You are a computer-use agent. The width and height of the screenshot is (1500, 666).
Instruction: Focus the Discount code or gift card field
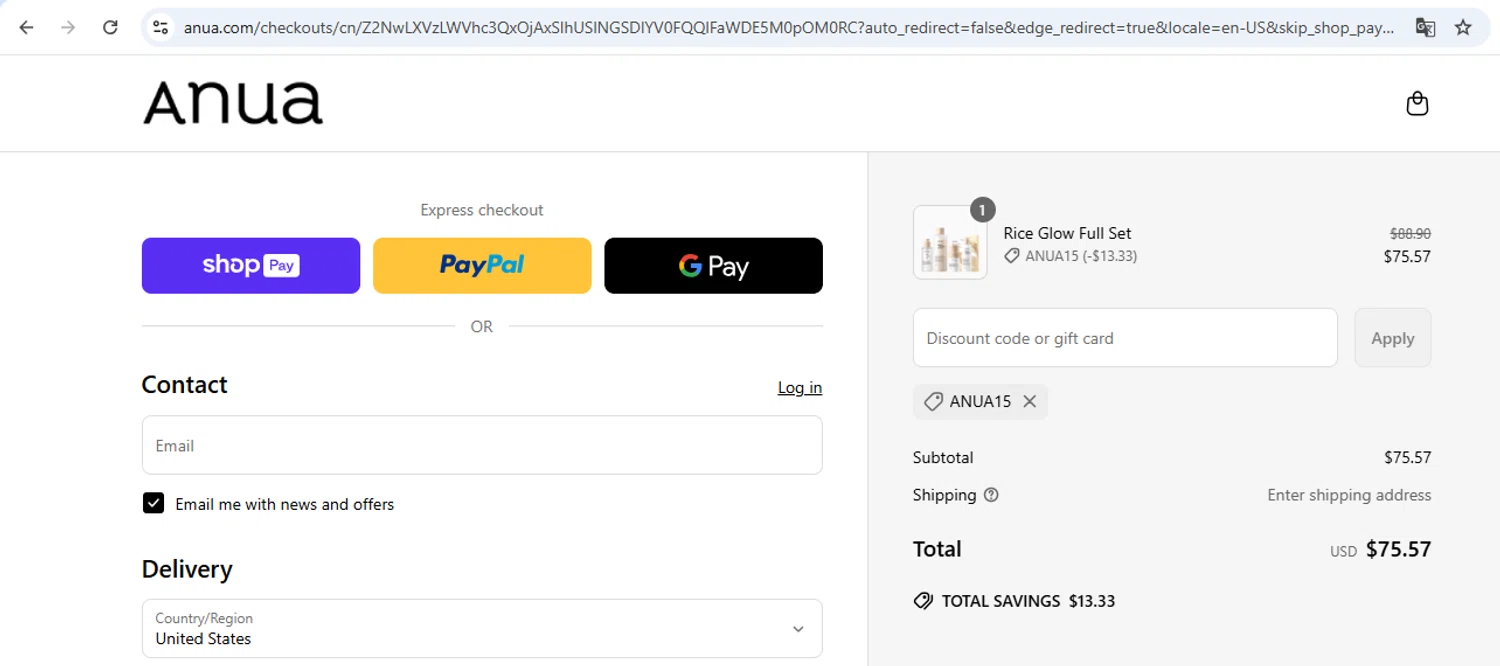(1125, 338)
